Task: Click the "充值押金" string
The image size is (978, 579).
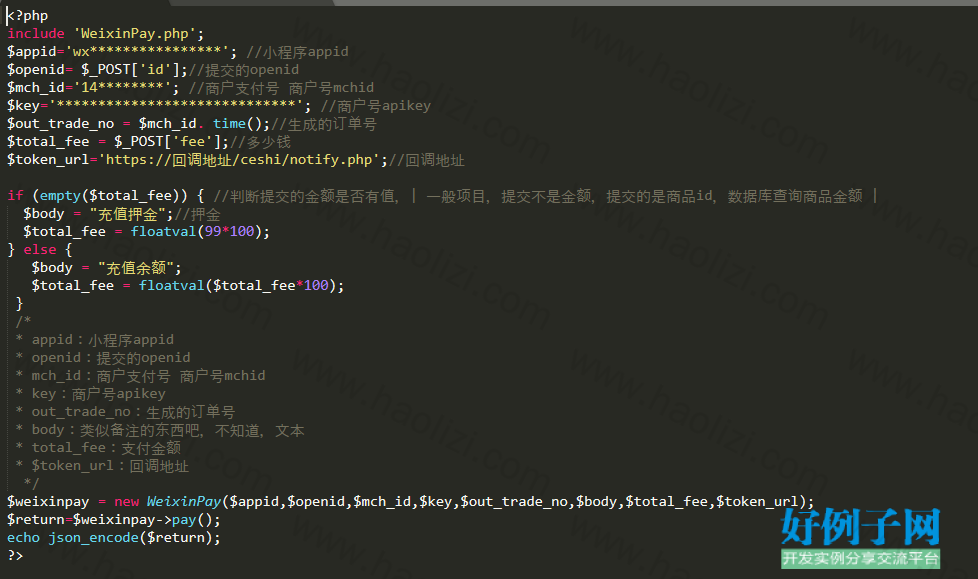Action: (x=127, y=214)
